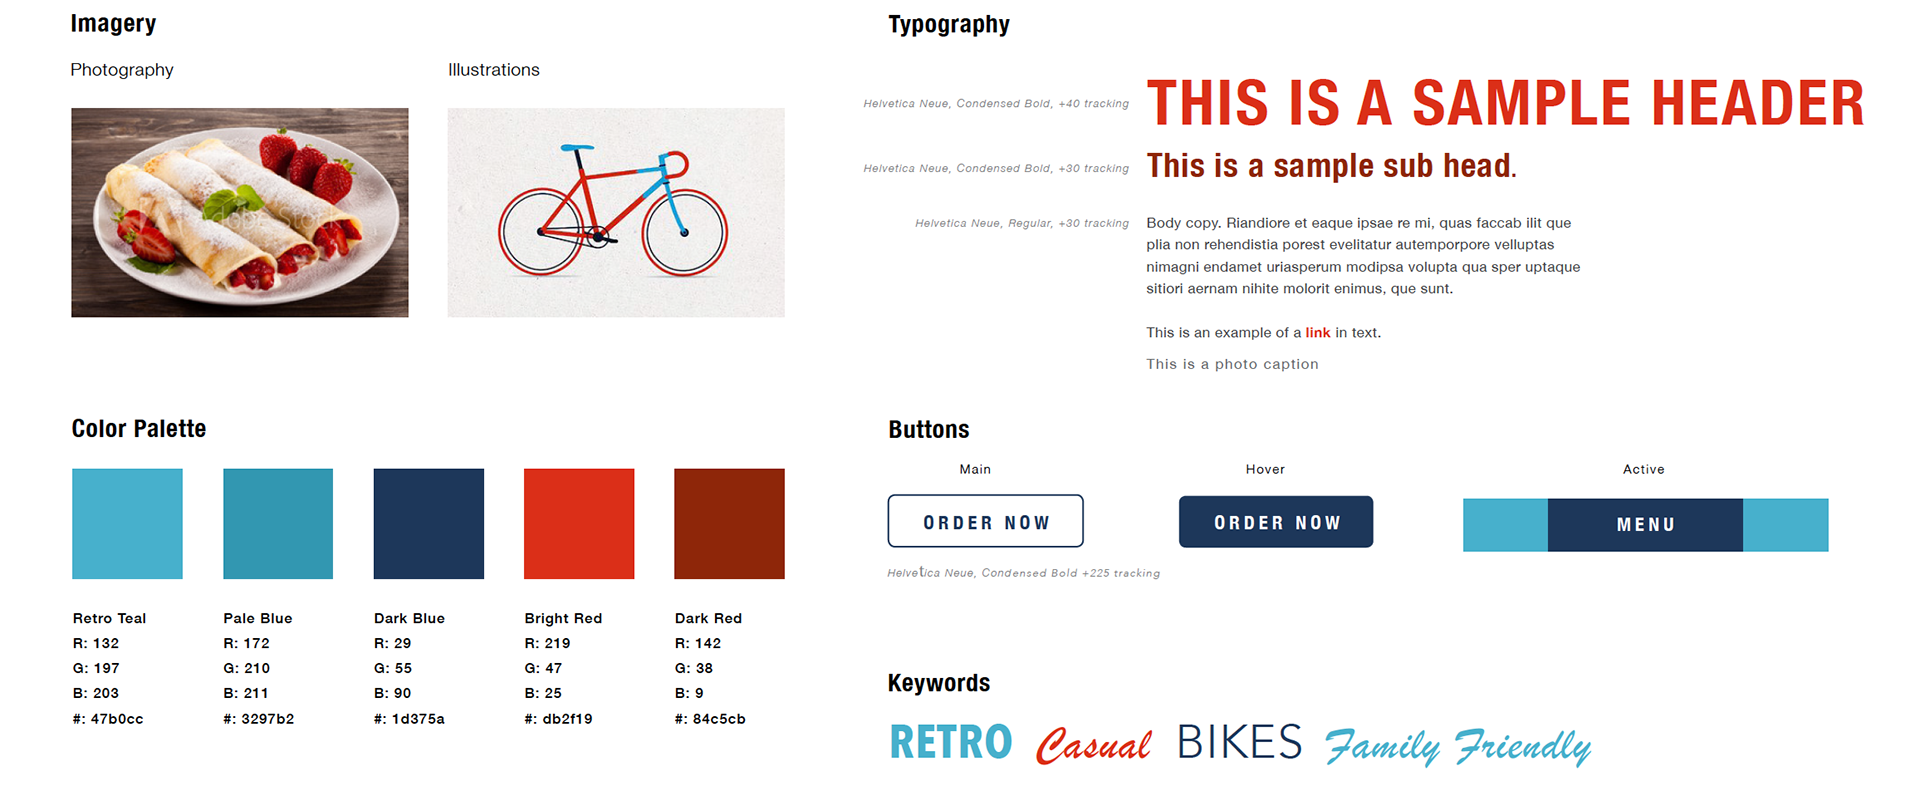
Task: Pick the Retro Teal color swatch
Action: pos(127,524)
